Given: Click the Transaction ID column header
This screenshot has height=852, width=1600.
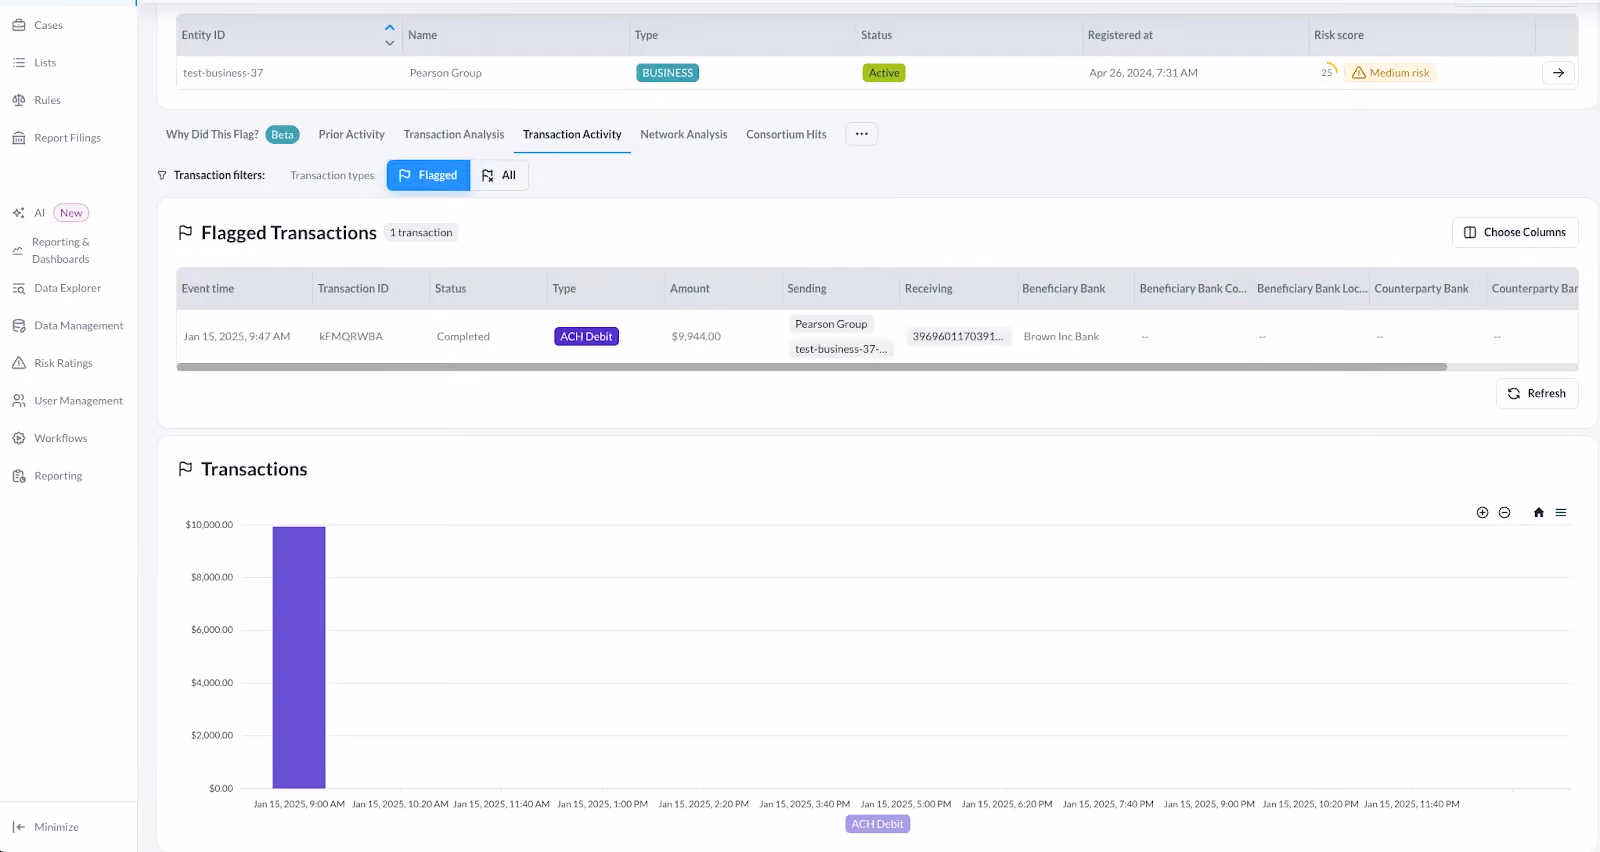Looking at the screenshot, I should (x=371, y=289).
